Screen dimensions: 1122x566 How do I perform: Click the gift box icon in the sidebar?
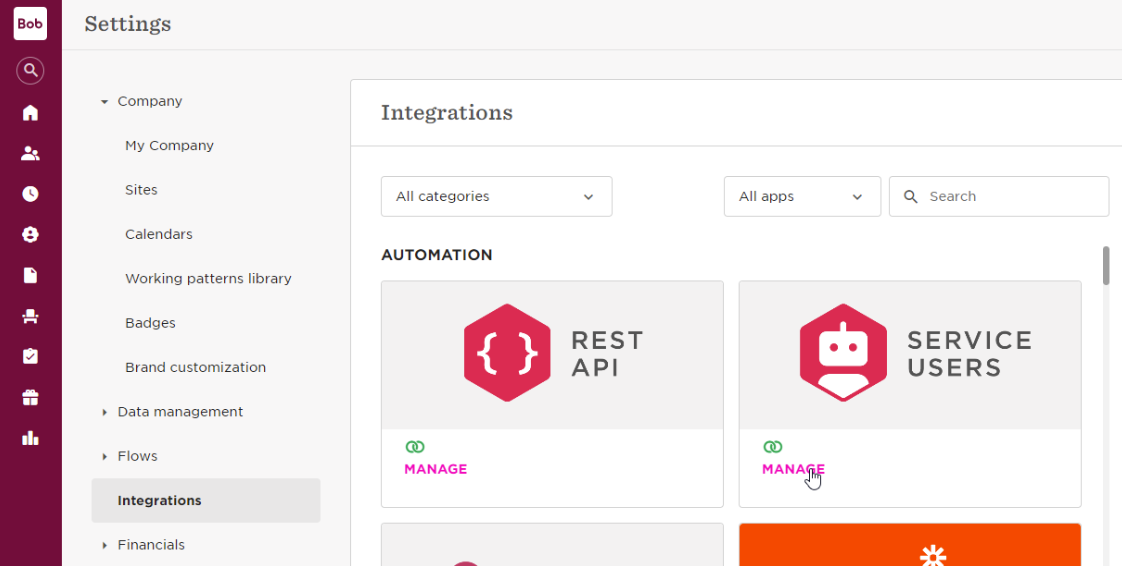[x=30, y=398]
